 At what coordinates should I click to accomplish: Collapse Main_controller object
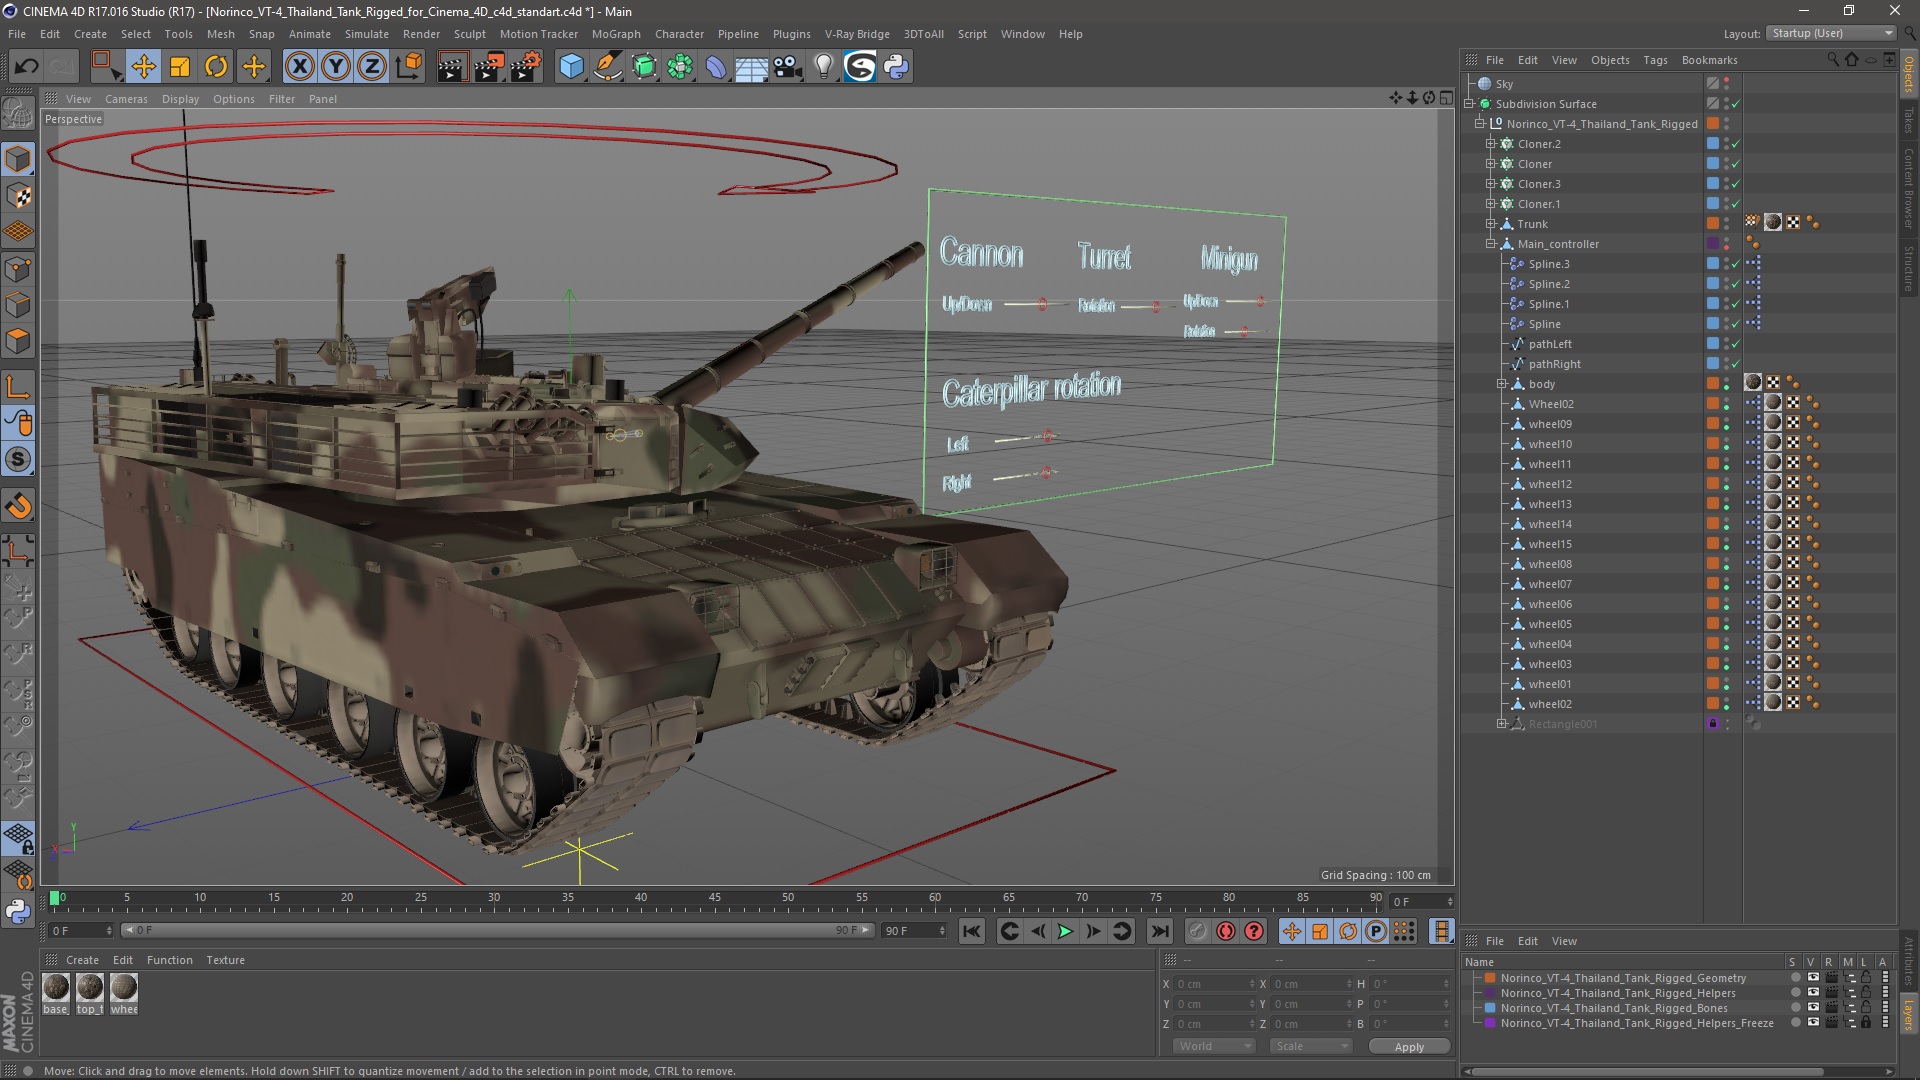click(1491, 244)
